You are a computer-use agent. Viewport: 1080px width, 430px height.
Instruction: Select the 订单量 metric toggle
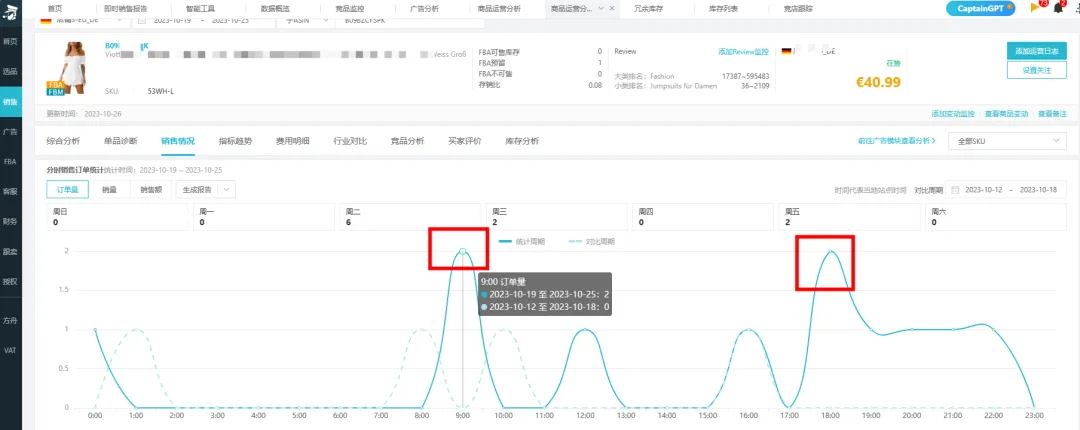68,190
